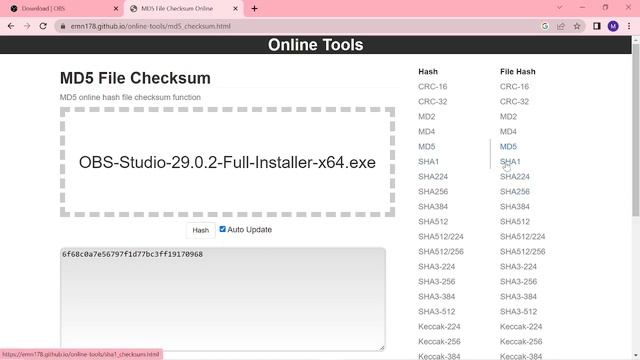The width and height of the screenshot is (640, 360).
Task: Open SHA1 under the File Hash column
Action: (510, 162)
